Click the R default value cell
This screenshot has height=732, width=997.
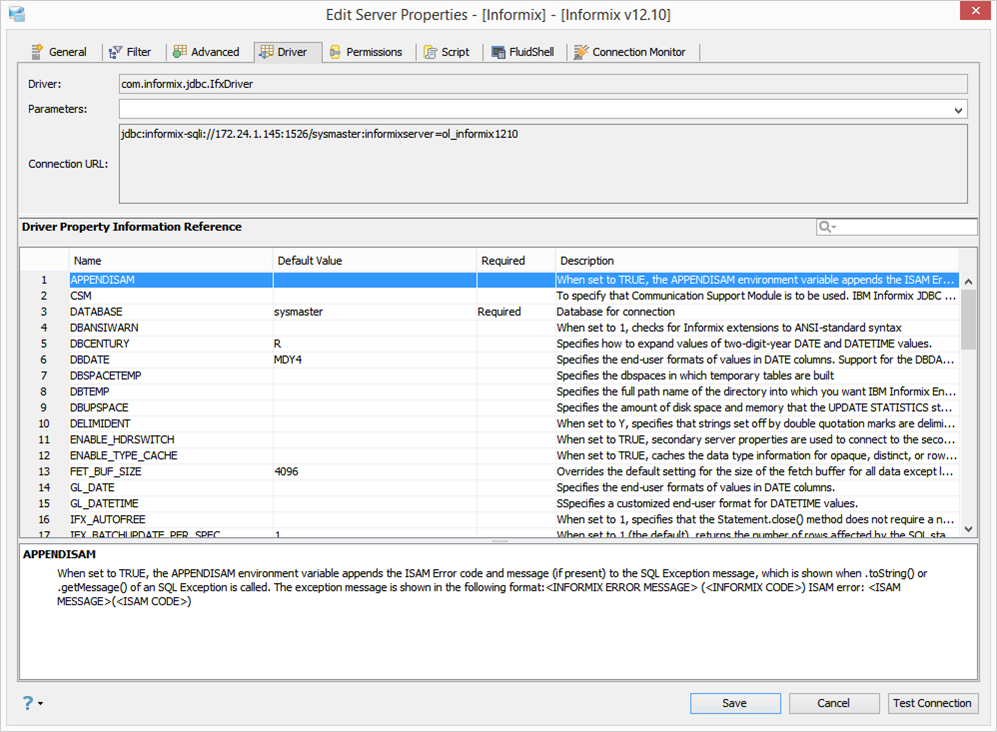pos(375,343)
